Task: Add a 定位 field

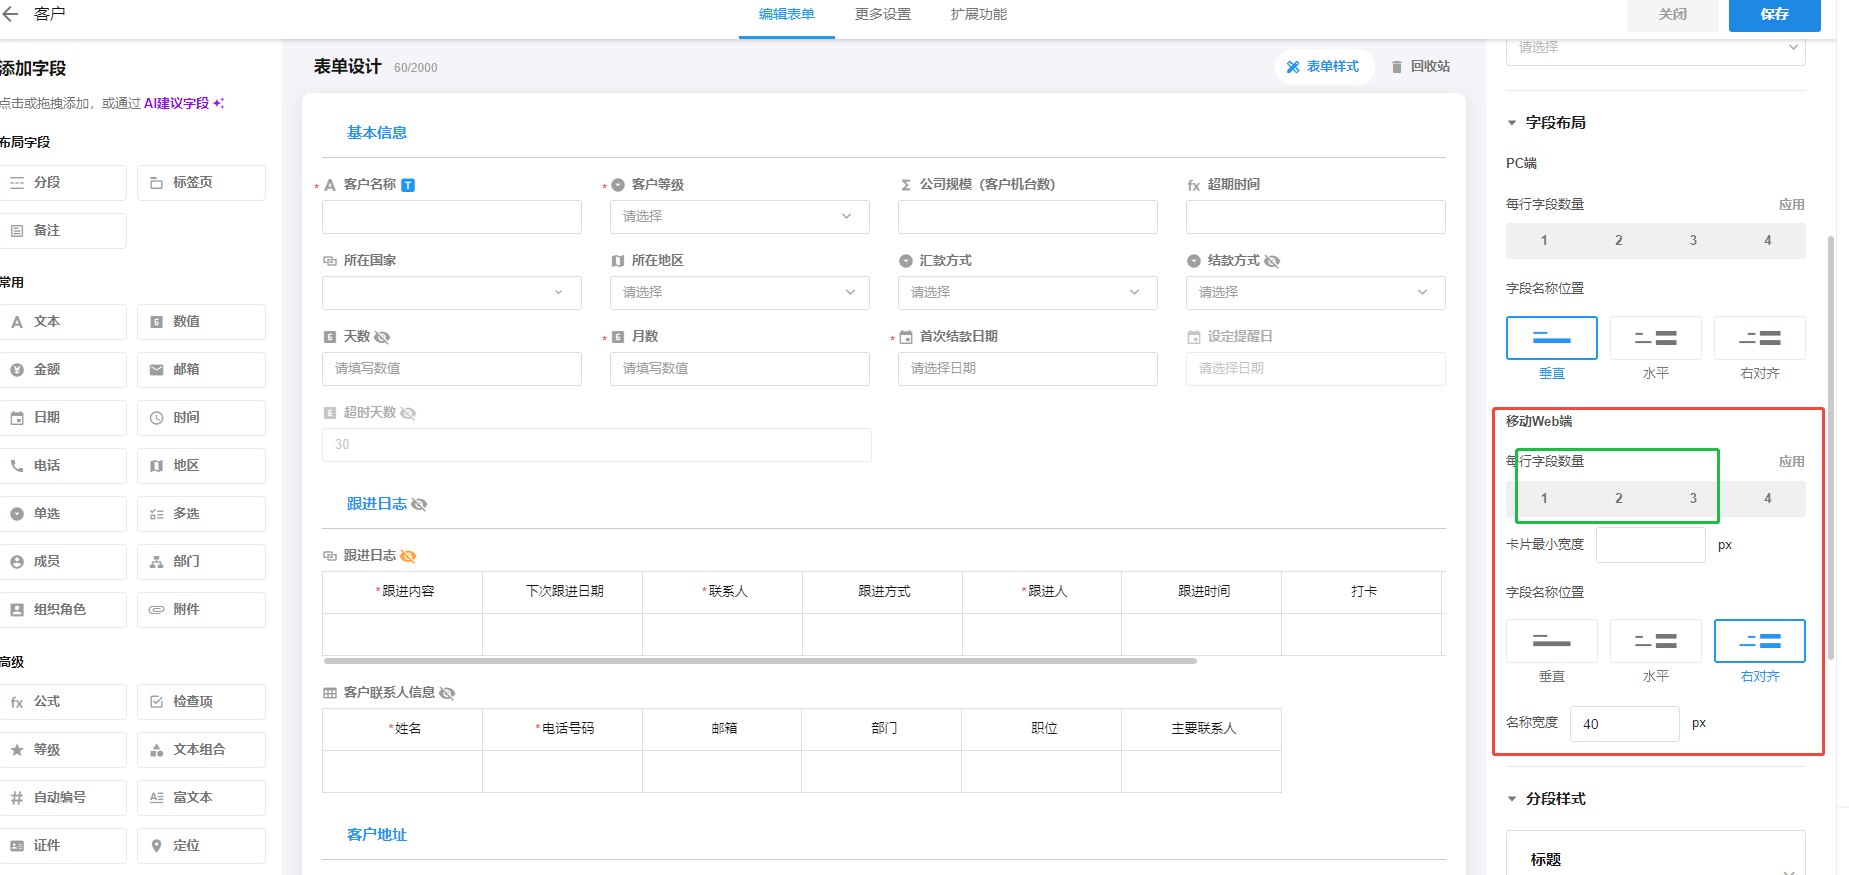Action: click(201, 846)
